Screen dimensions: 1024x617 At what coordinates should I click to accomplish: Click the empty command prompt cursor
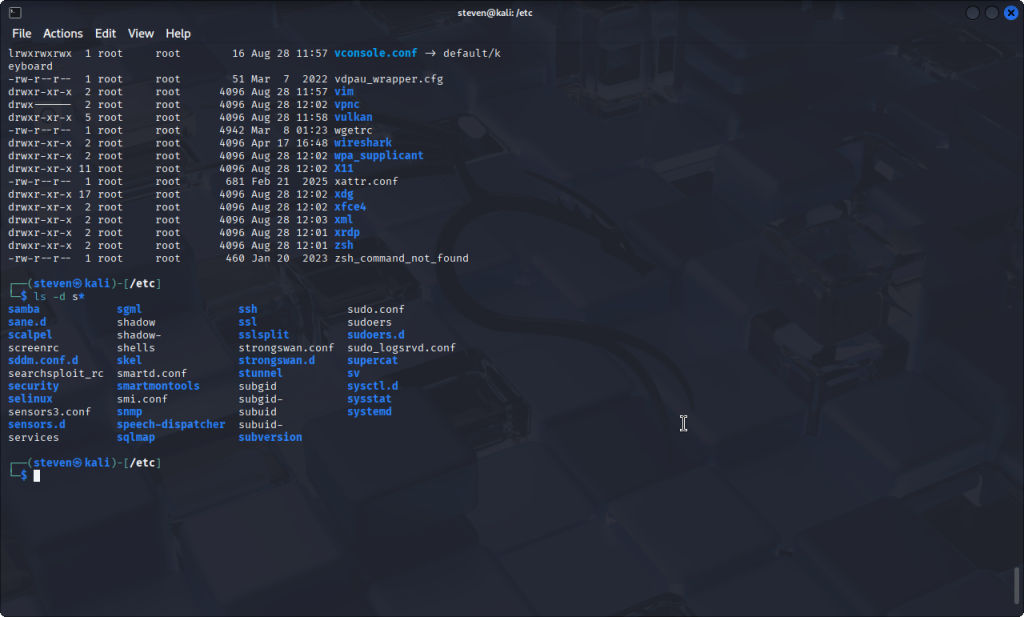(x=37, y=476)
